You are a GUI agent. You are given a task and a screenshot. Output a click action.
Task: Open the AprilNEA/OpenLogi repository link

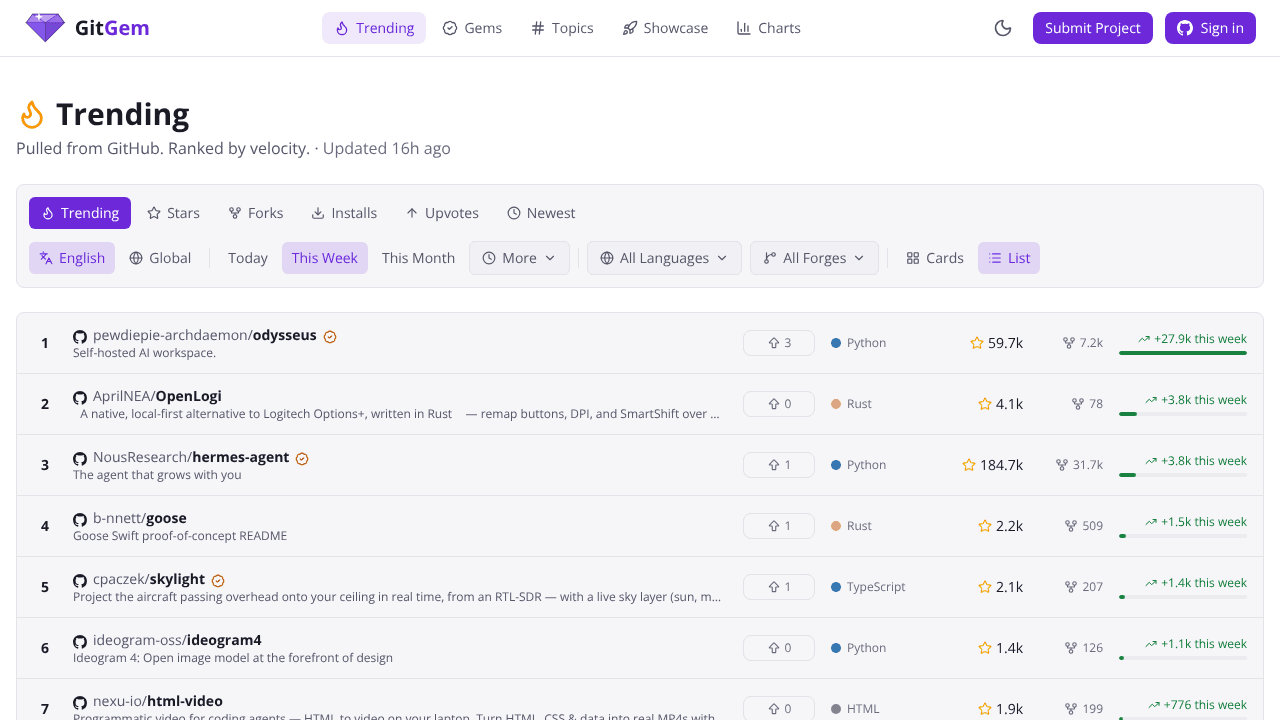(157, 397)
